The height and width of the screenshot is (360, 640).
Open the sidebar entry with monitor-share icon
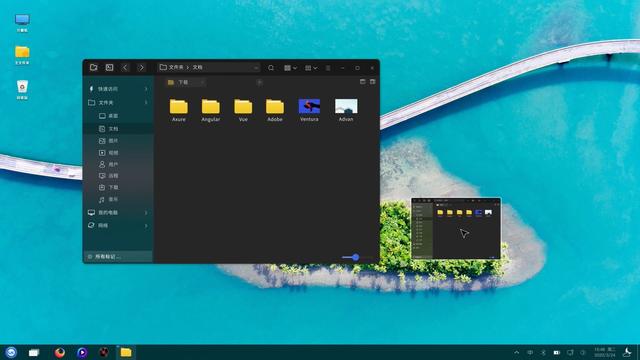tap(118, 176)
